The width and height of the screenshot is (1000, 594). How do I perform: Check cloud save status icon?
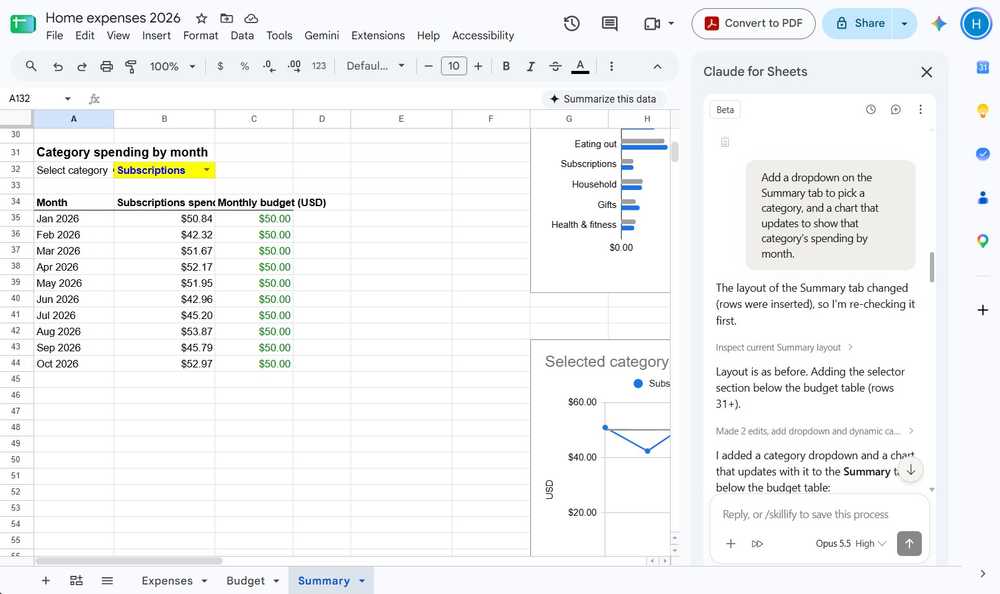click(x=251, y=19)
